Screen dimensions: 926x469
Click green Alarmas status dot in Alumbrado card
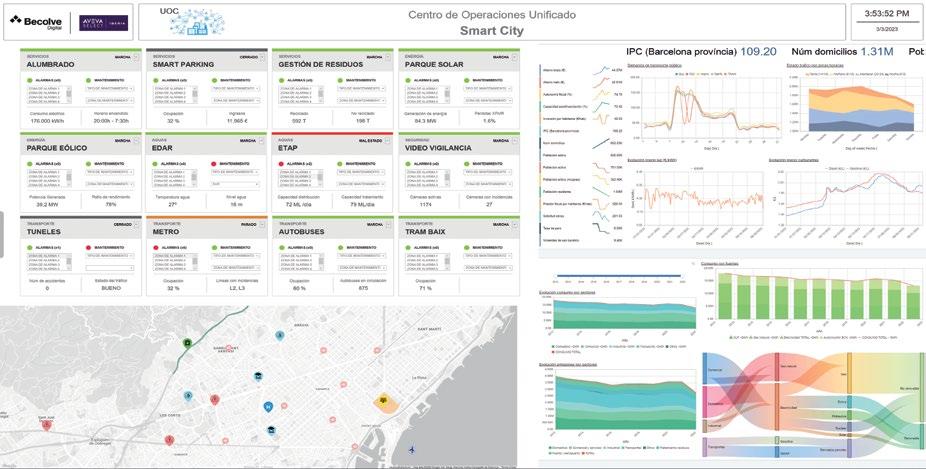coord(29,80)
